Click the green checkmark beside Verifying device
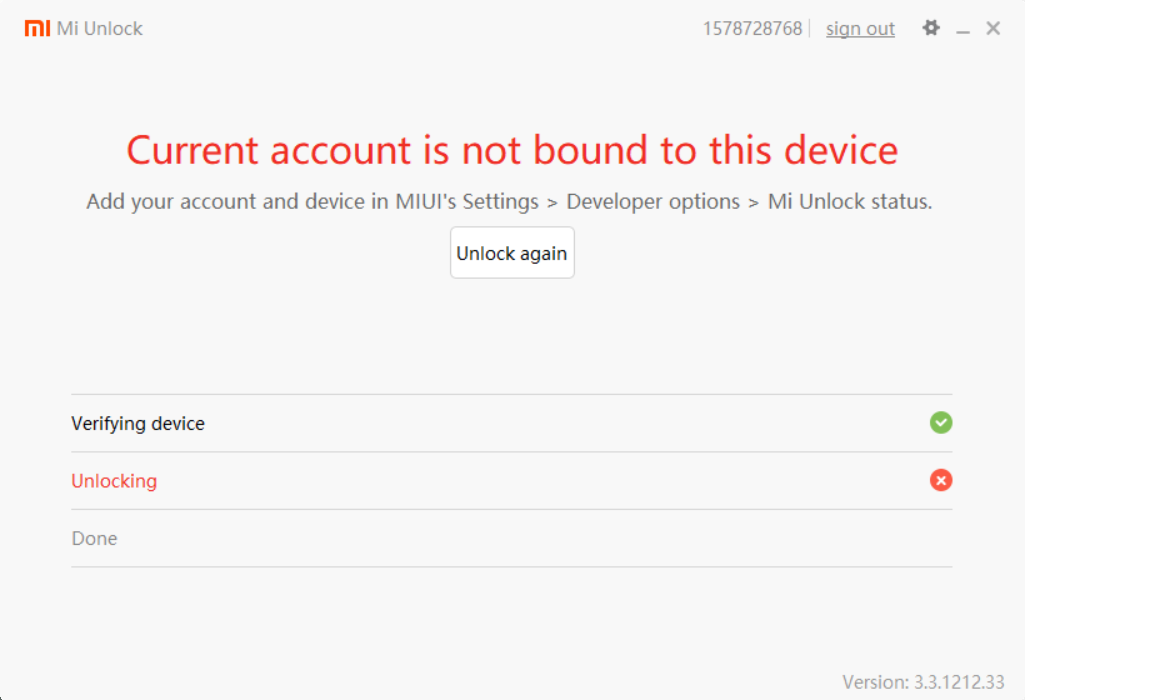Image resolution: width=1152 pixels, height=700 pixels. click(x=941, y=423)
